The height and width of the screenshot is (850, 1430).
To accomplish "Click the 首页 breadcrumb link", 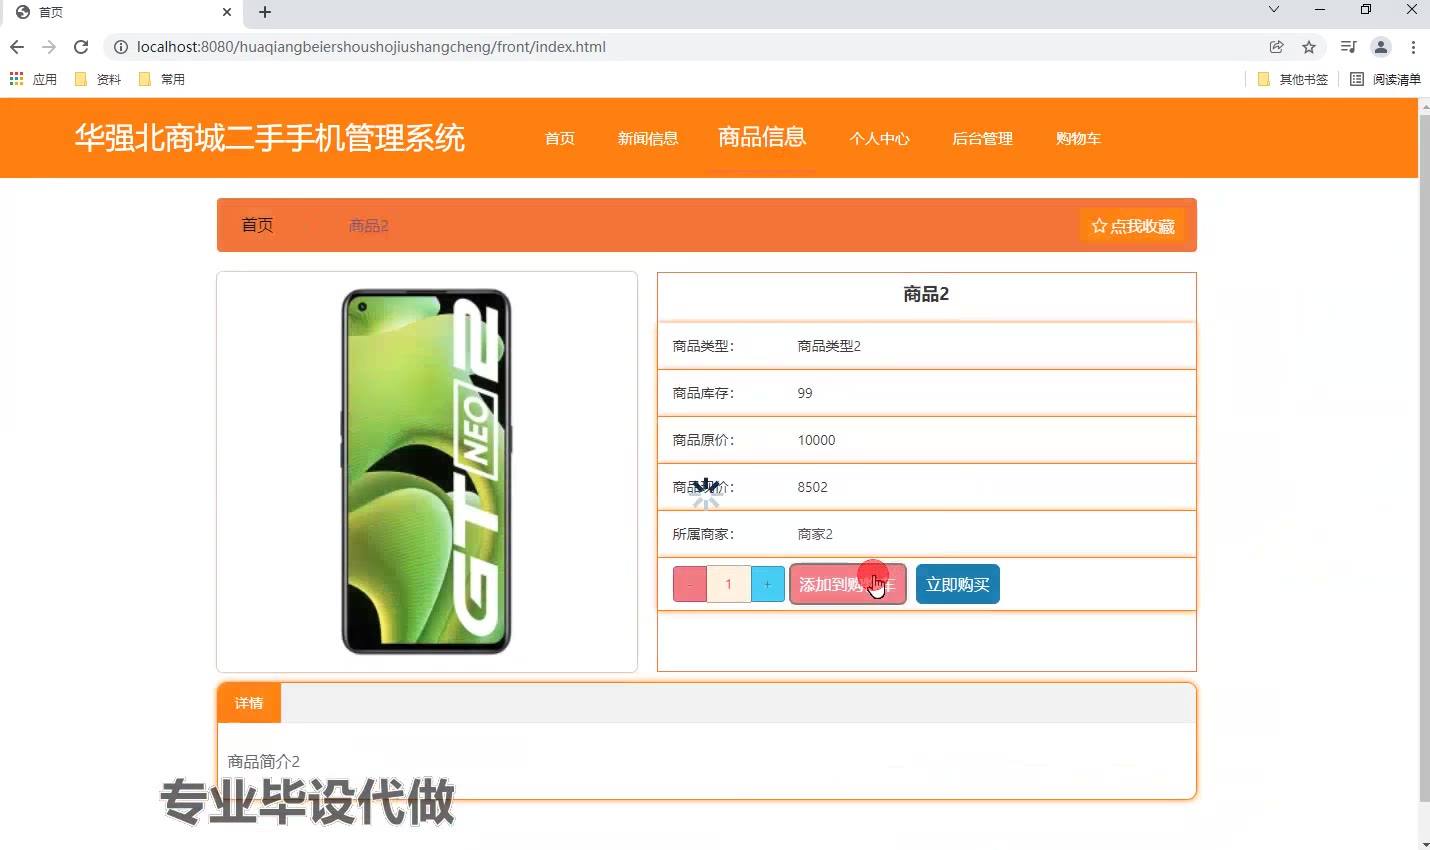I will point(257,225).
